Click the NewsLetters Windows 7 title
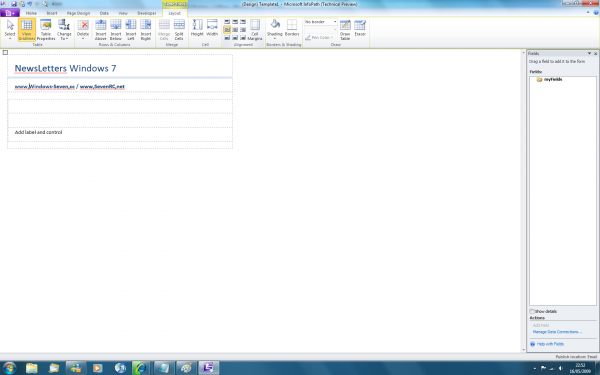Viewport: 600px width, 375px height. pyautogui.click(x=65, y=68)
